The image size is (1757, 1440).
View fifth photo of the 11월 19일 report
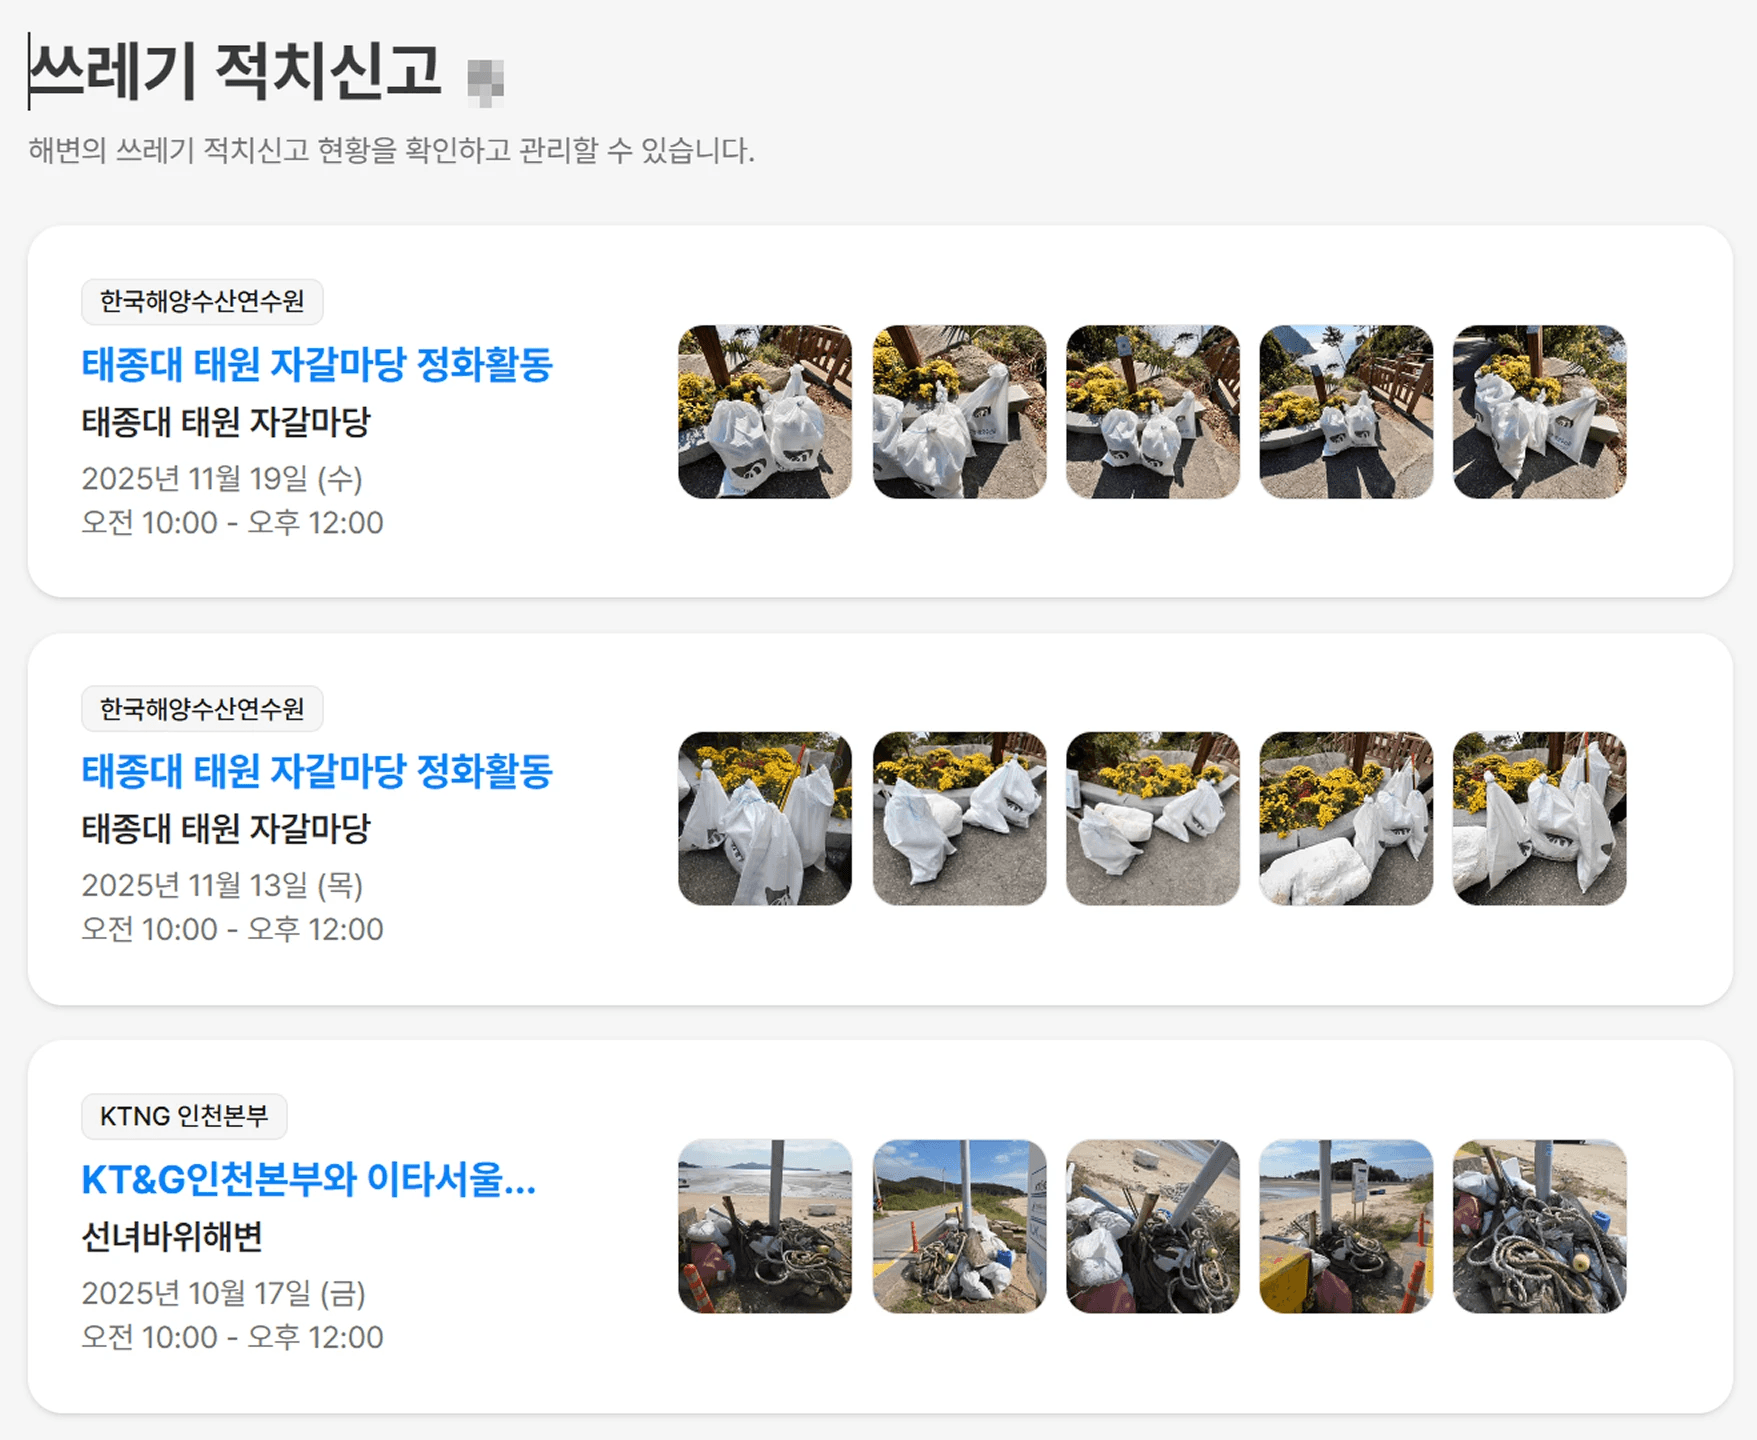(1539, 412)
